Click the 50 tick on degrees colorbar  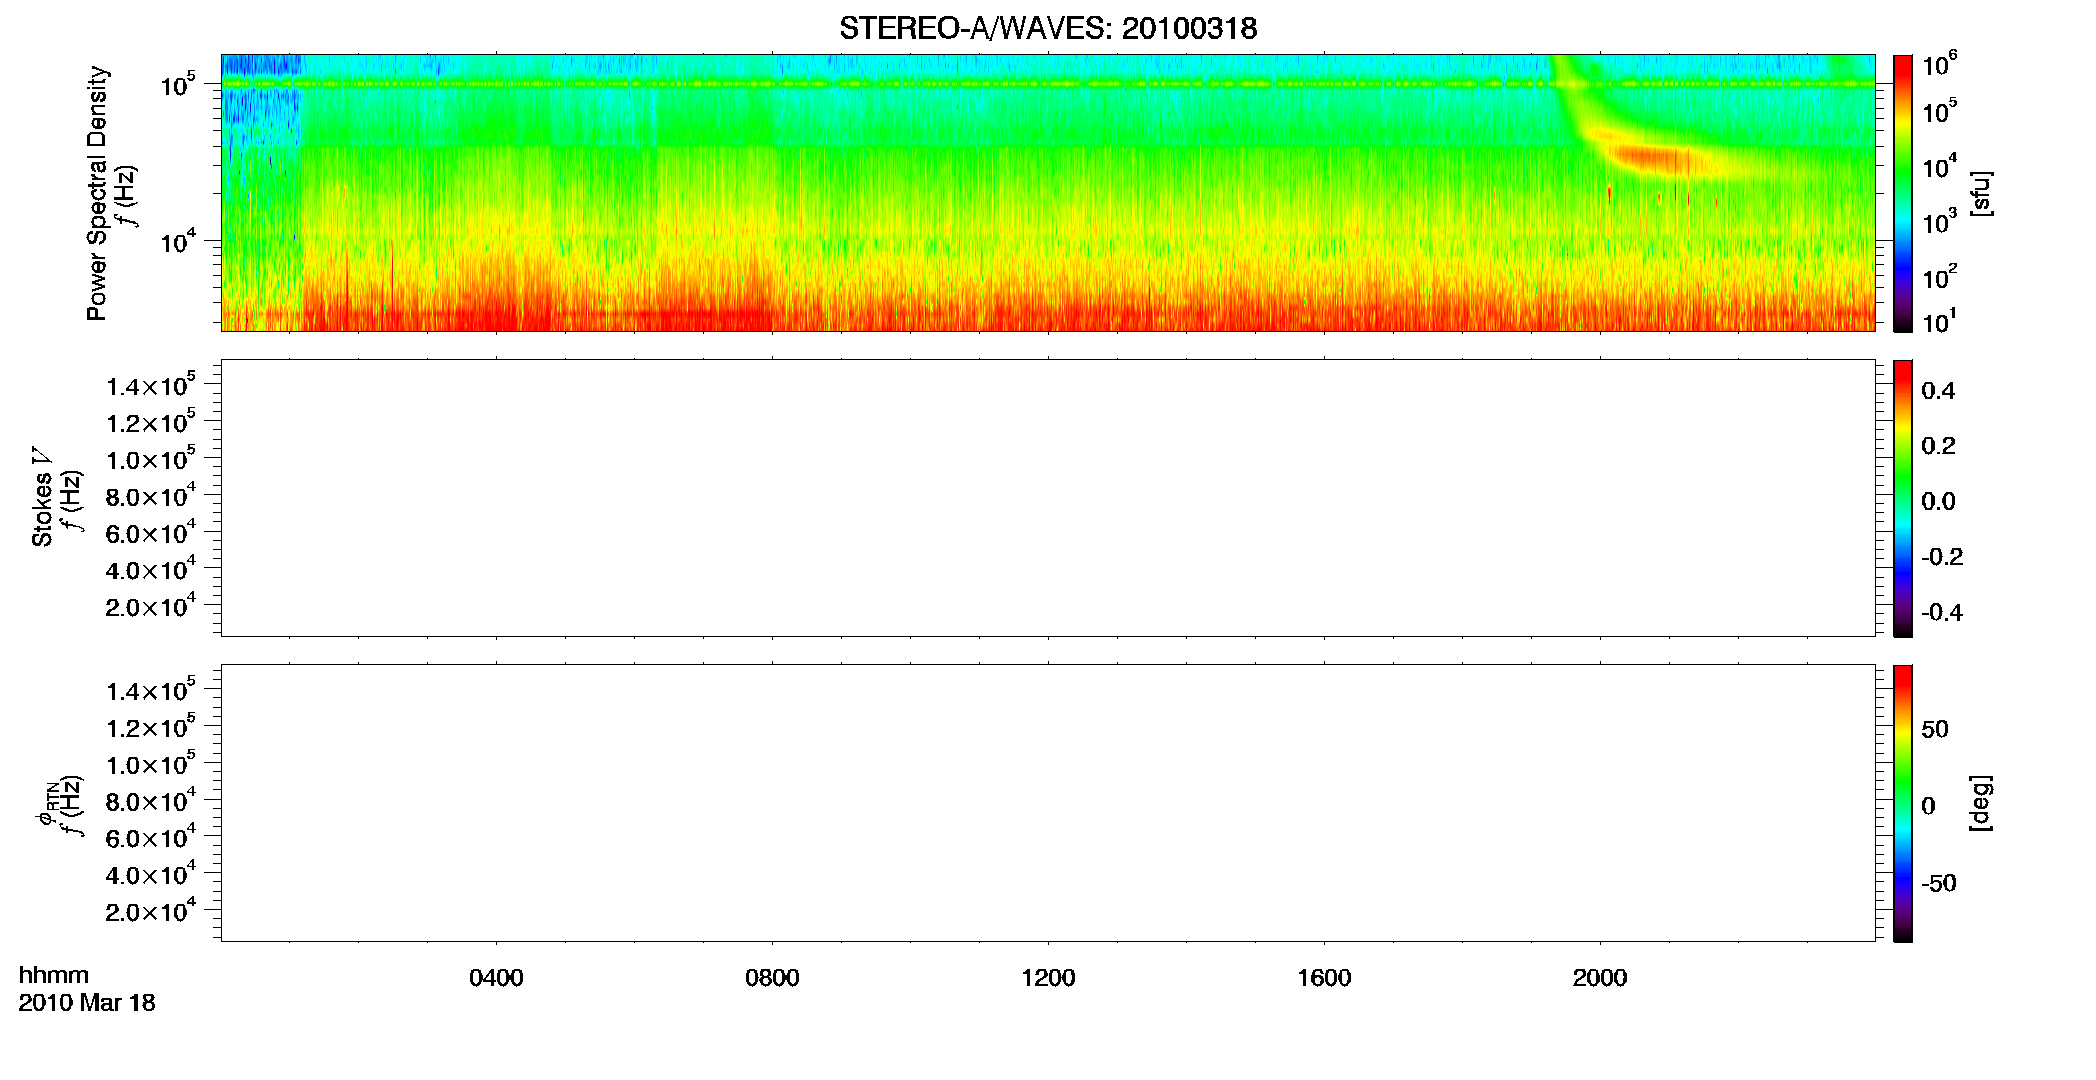pyautogui.click(x=1935, y=729)
